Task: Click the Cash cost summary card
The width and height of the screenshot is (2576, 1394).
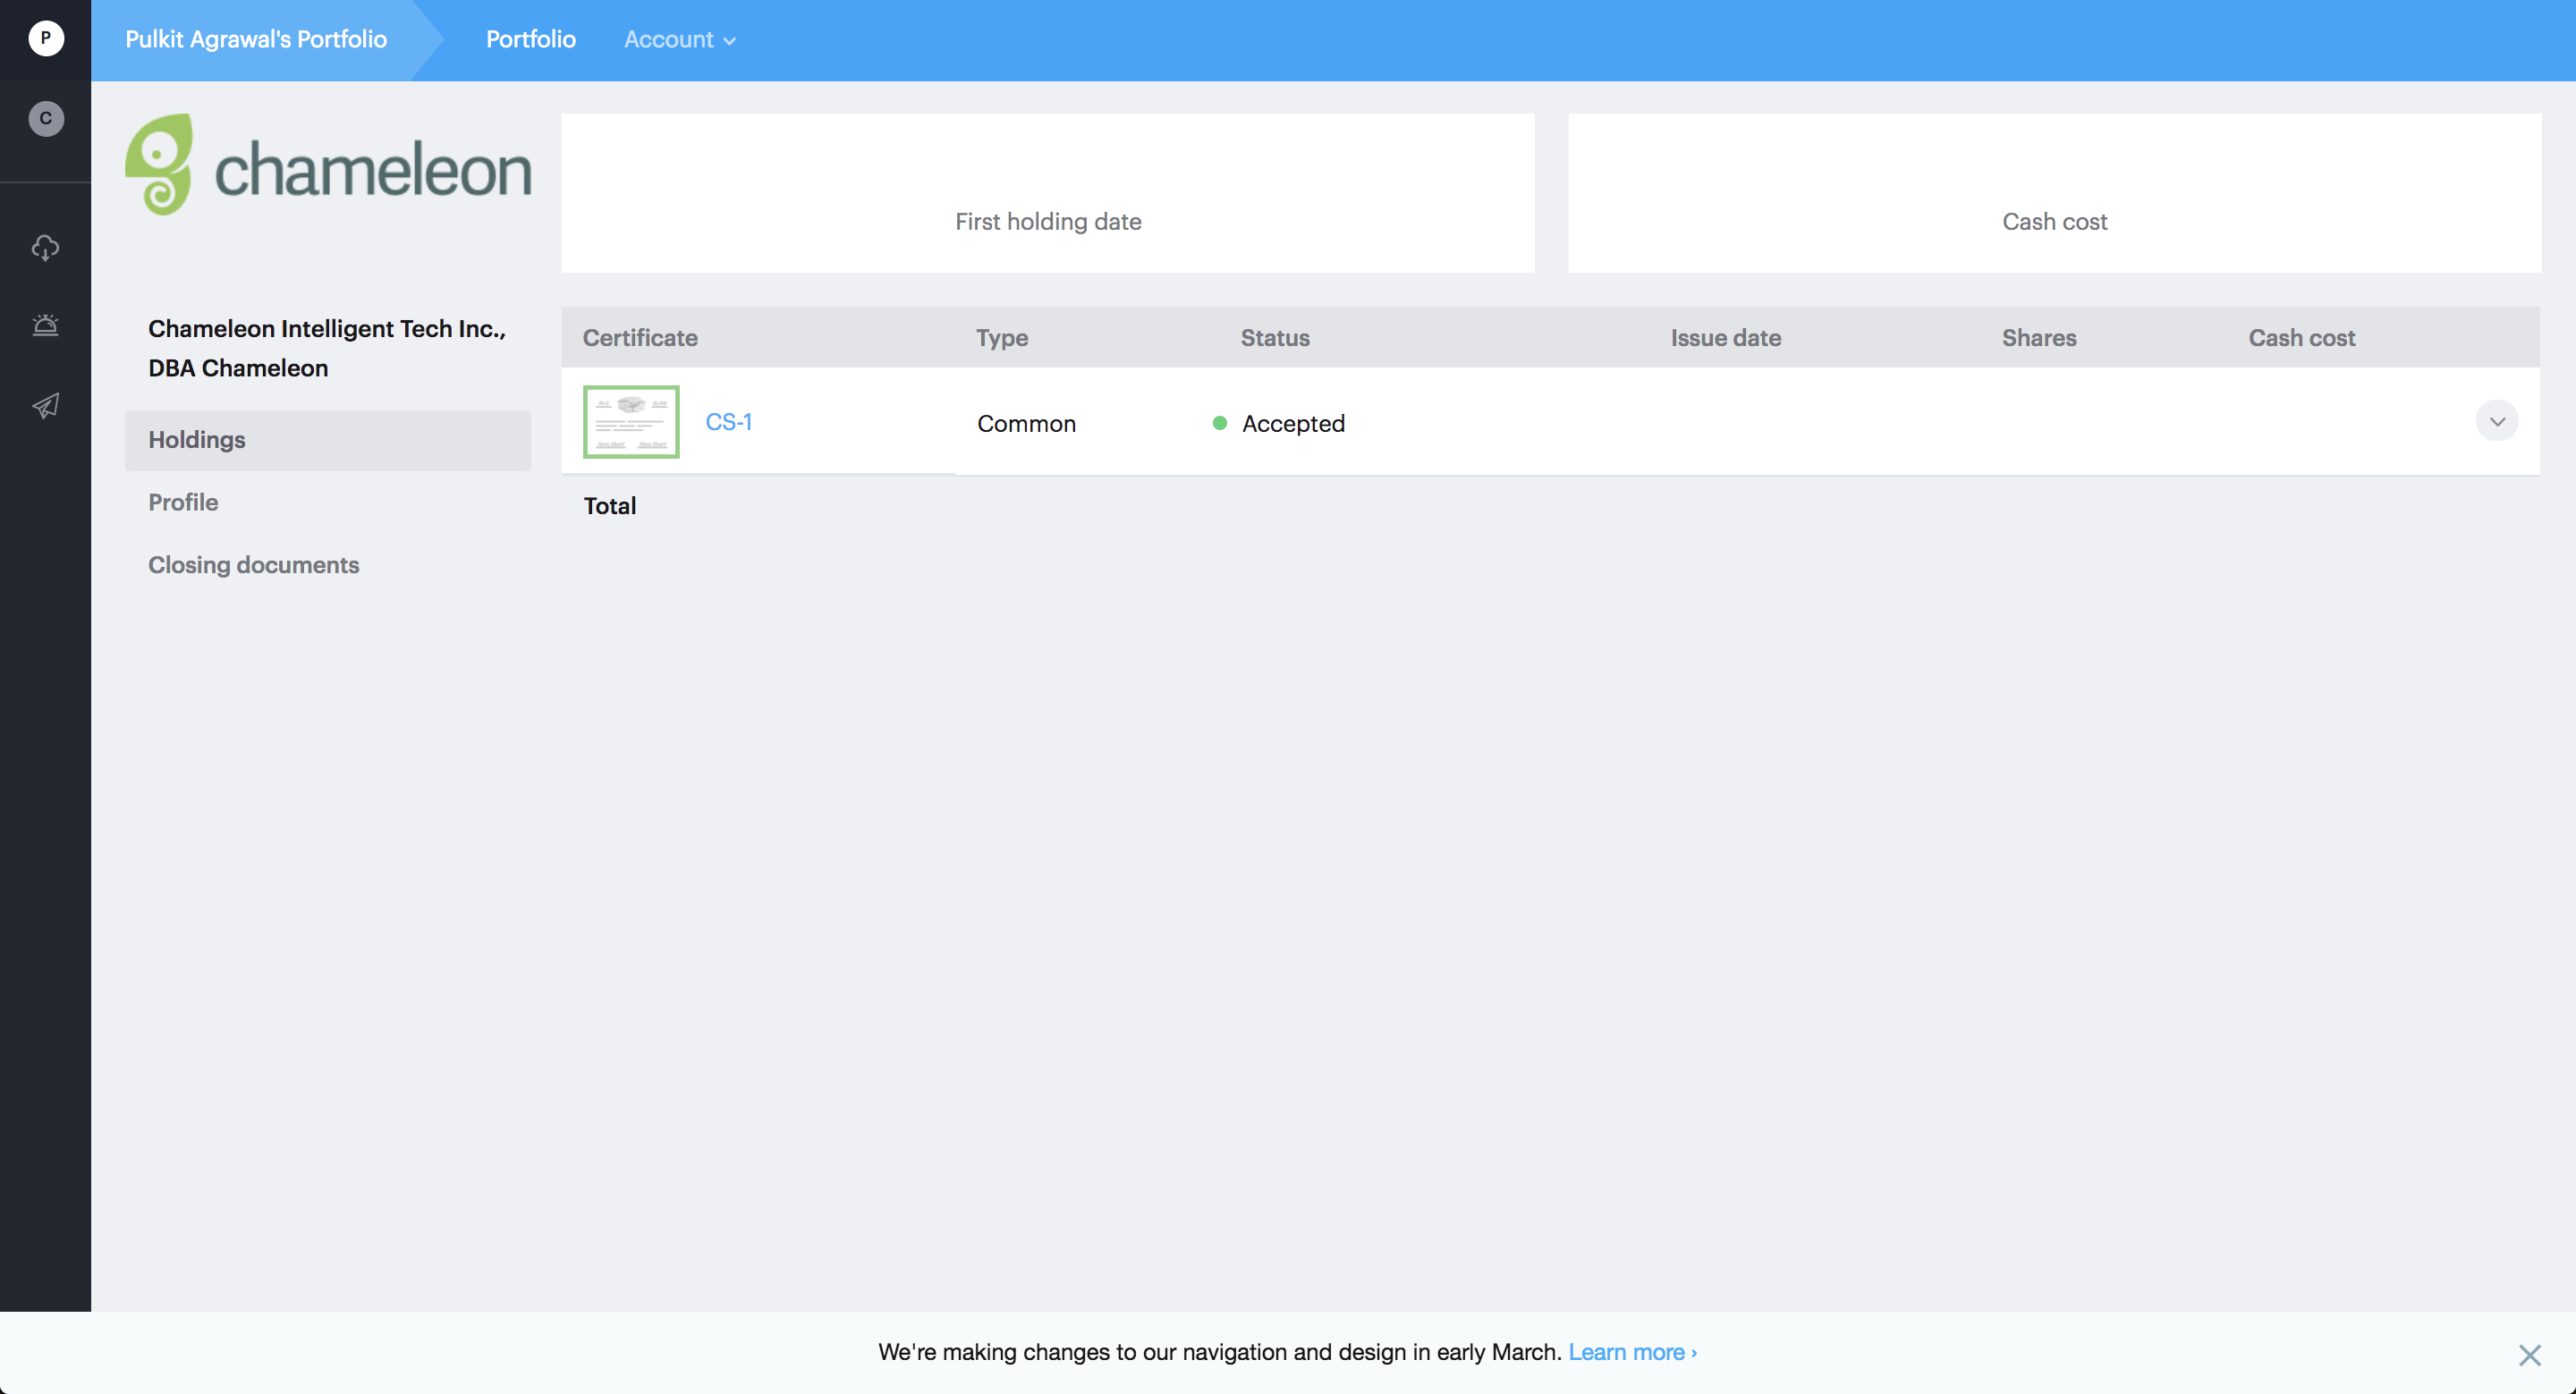Action: click(2054, 193)
